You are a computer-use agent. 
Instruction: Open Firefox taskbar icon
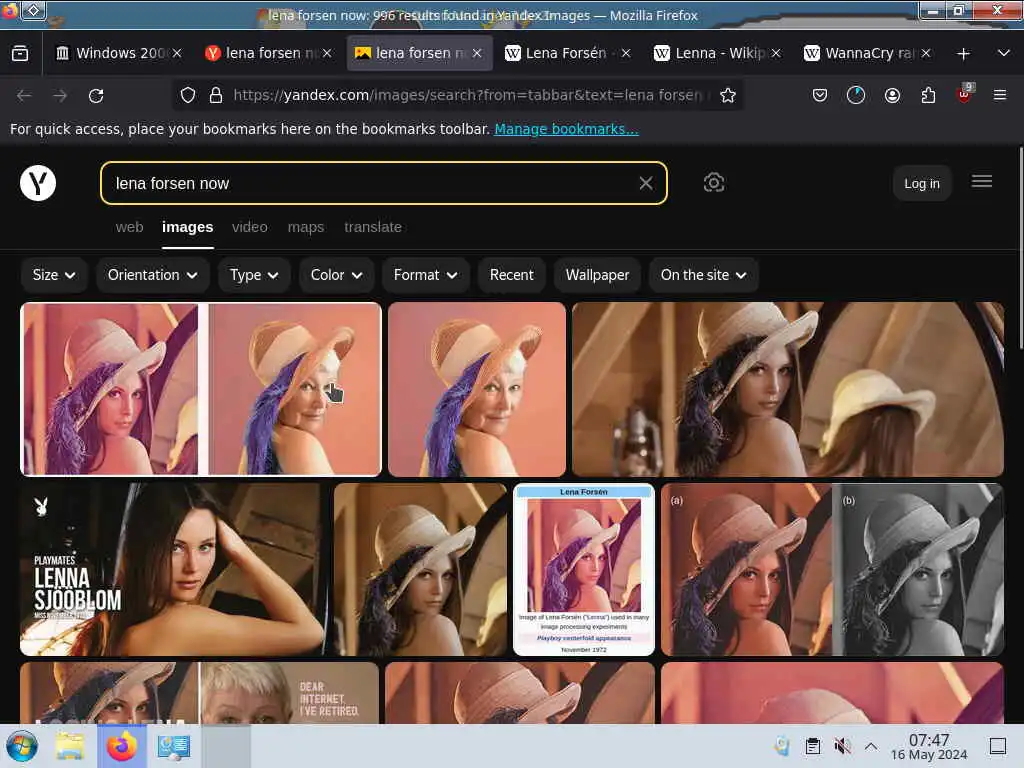(122, 746)
